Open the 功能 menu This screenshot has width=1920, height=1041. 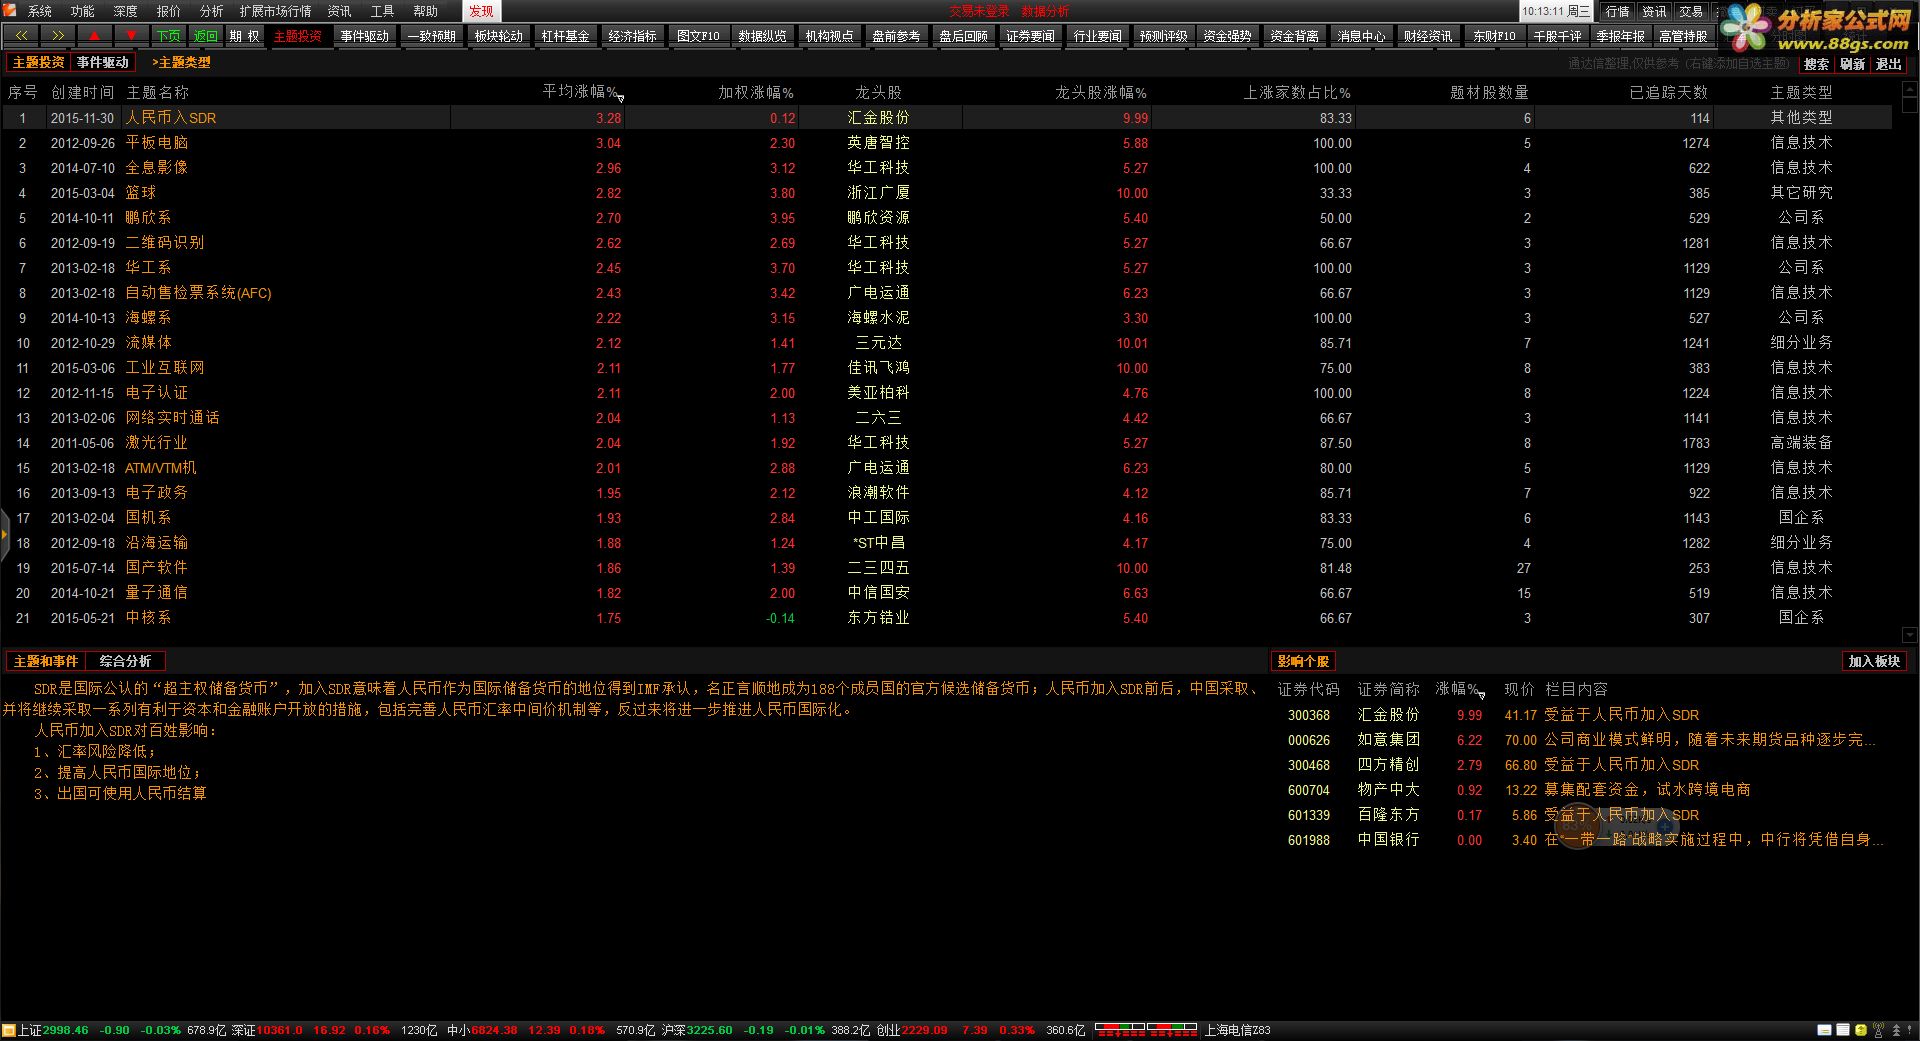(83, 11)
